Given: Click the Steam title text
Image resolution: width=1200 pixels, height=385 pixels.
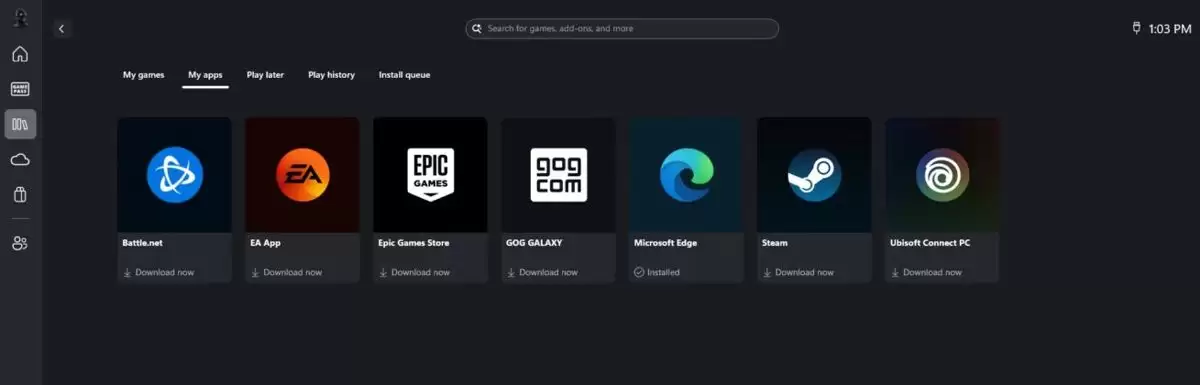Looking at the screenshot, I should [775, 243].
